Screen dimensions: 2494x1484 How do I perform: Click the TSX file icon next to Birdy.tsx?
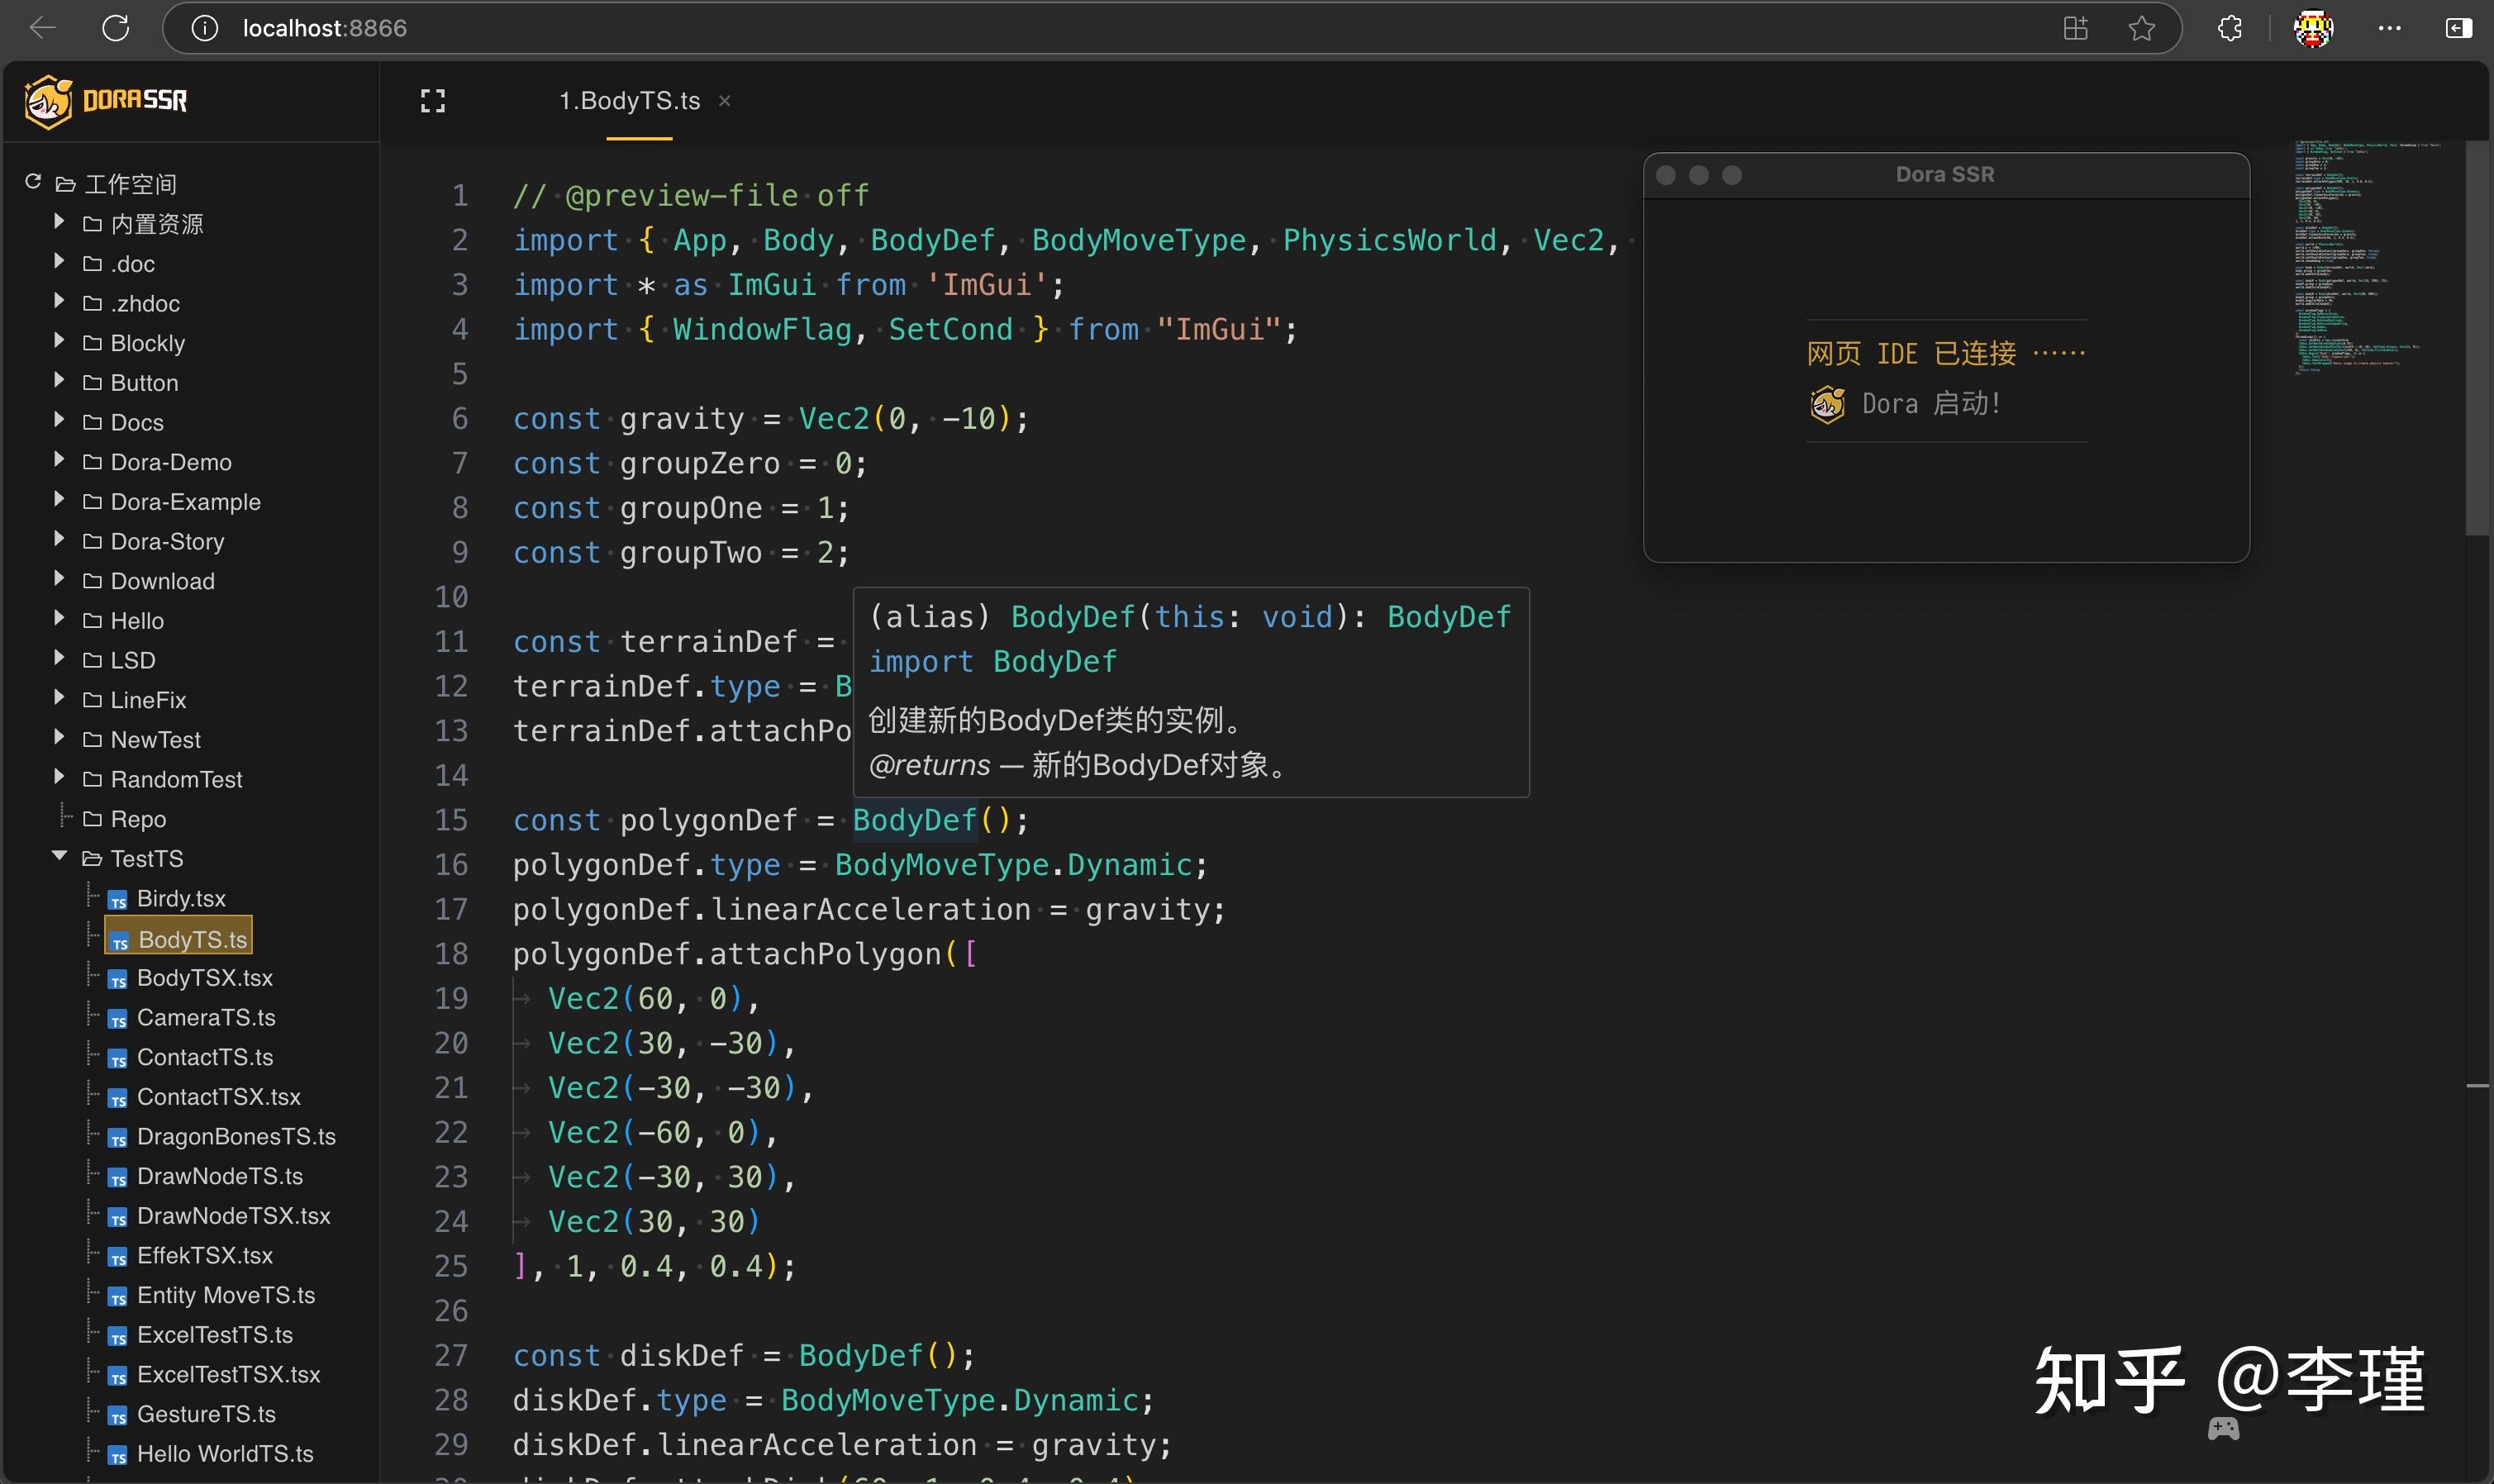point(120,899)
